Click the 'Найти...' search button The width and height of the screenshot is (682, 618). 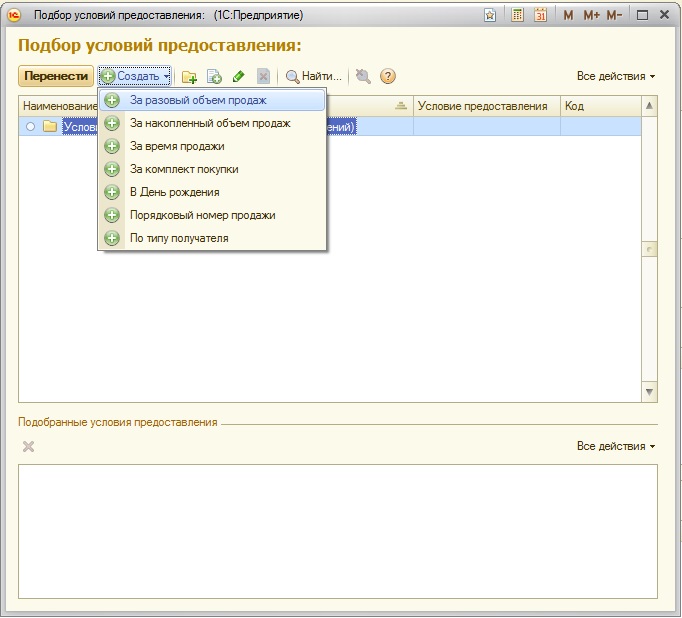pos(314,76)
